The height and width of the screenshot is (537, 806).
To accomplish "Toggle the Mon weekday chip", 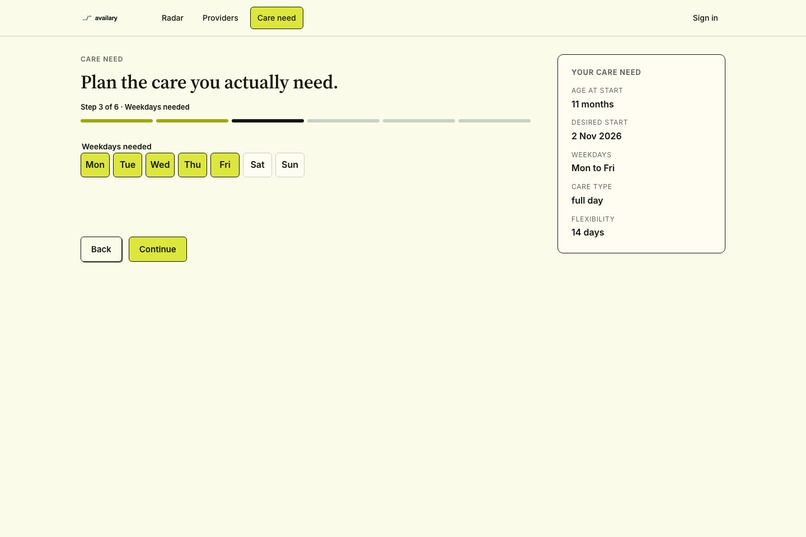I will click(x=95, y=165).
